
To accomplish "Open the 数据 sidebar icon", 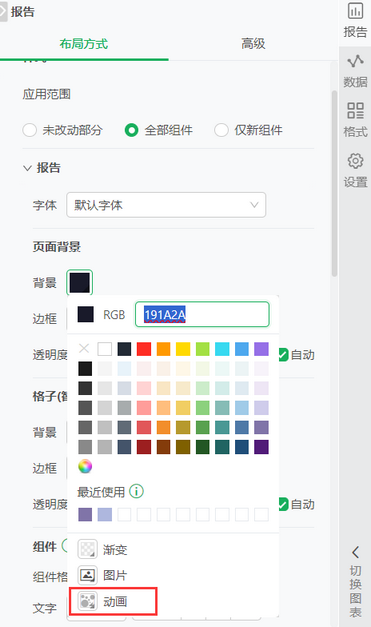I will coord(355,61).
